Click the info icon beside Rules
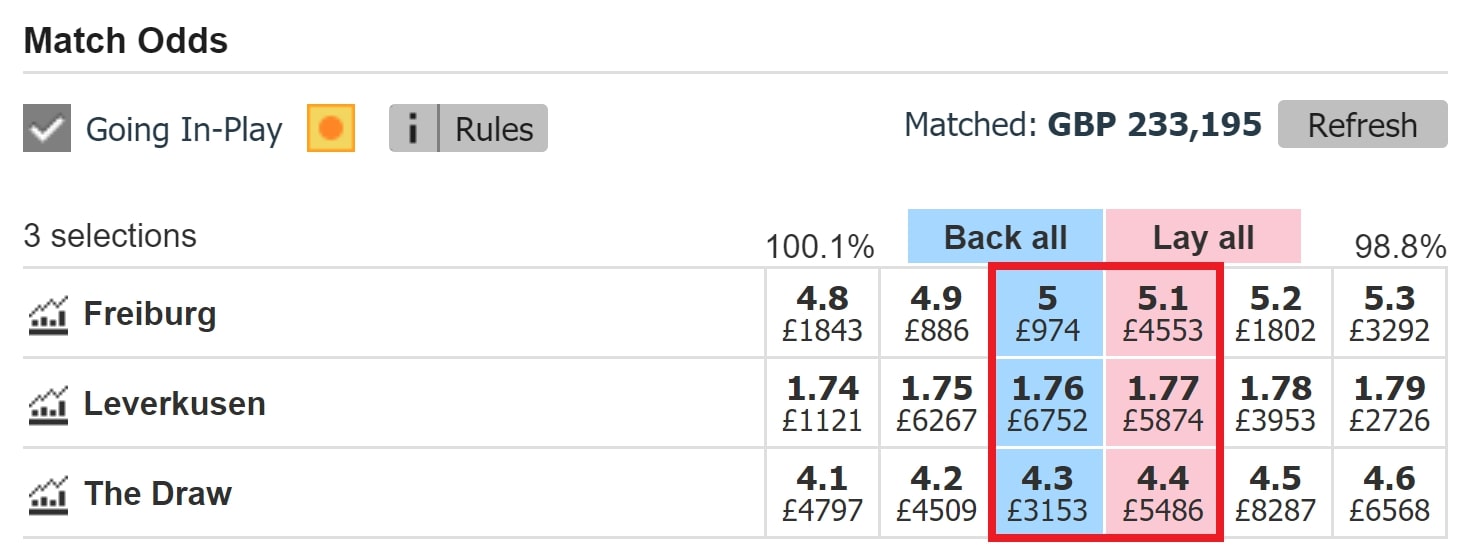The width and height of the screenshot is (1469, 560). pyautogui.click(x=413, y=129)
